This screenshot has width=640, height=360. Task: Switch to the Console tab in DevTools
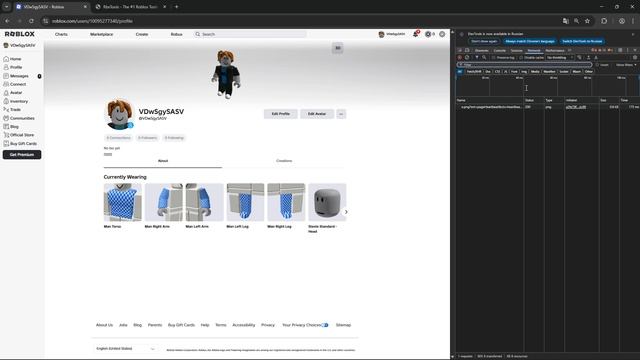(500, 51)
